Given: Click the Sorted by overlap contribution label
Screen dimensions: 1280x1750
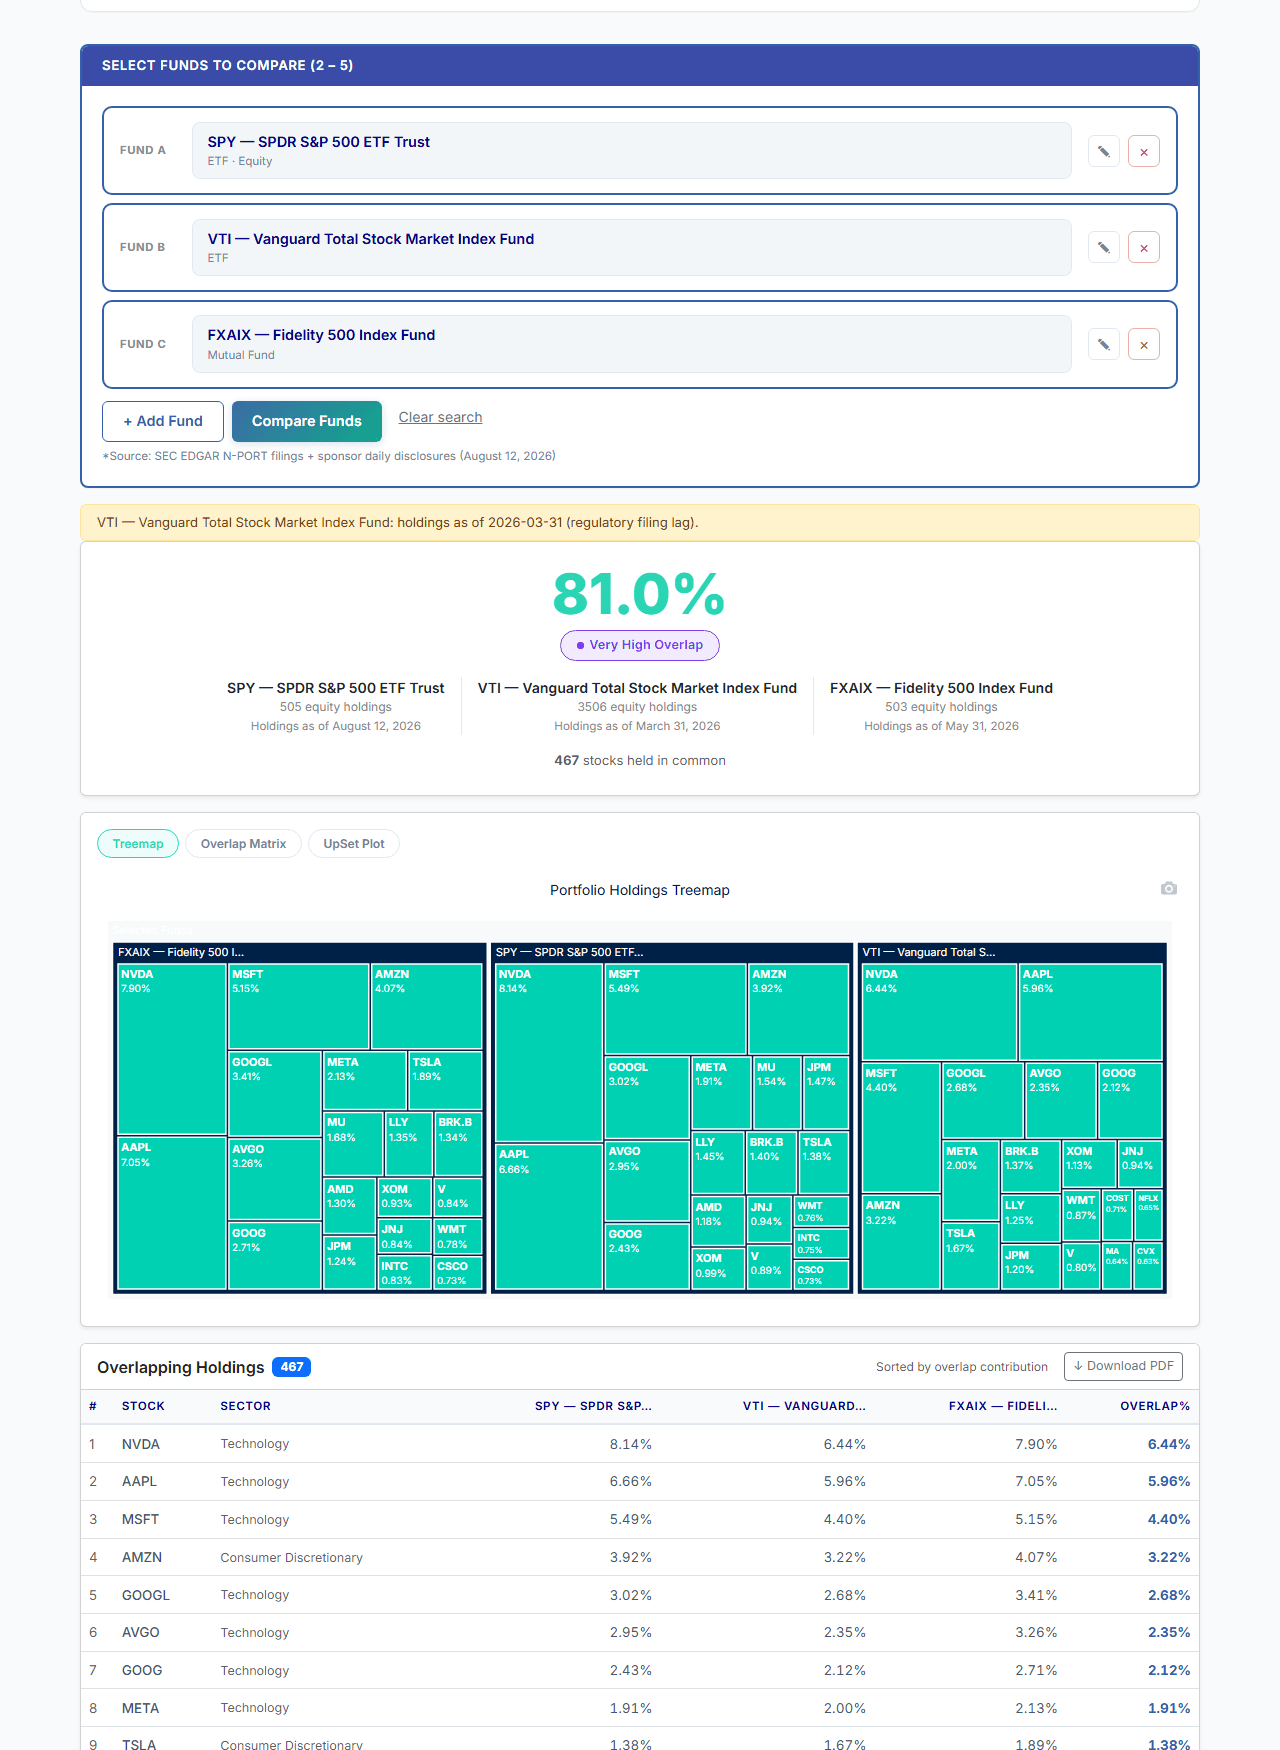Looking at the screenshot, I should point(962,1367).
